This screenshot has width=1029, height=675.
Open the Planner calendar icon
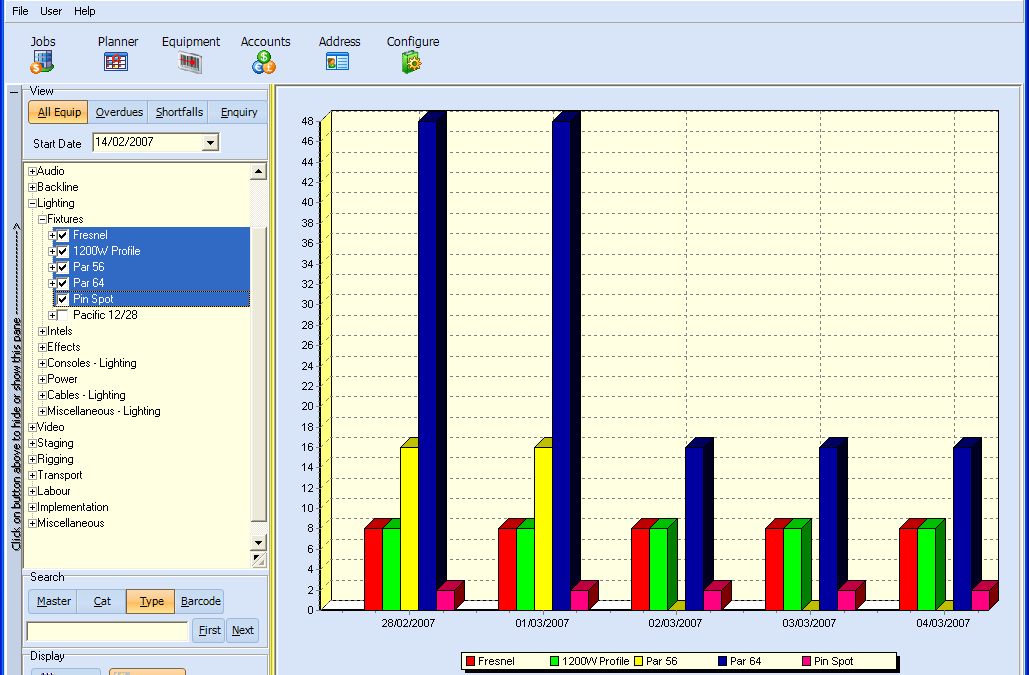(x=116, y=62)
